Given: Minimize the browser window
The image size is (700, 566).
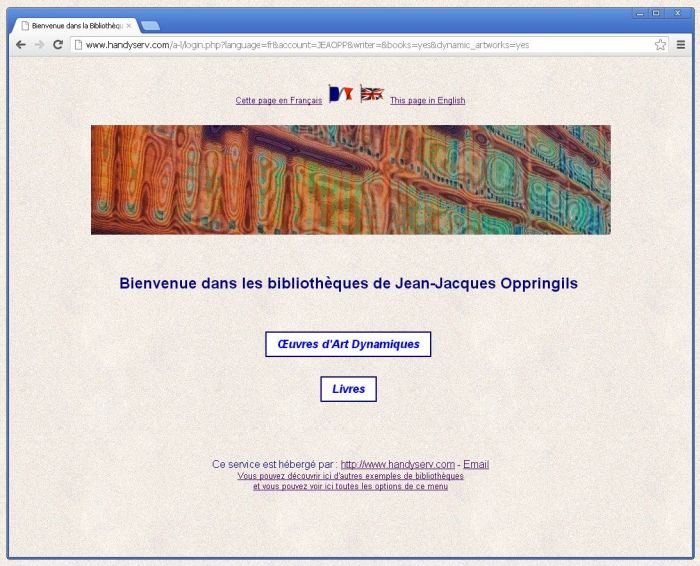Looking at the screenshot, I should click(x=640, y=13).
